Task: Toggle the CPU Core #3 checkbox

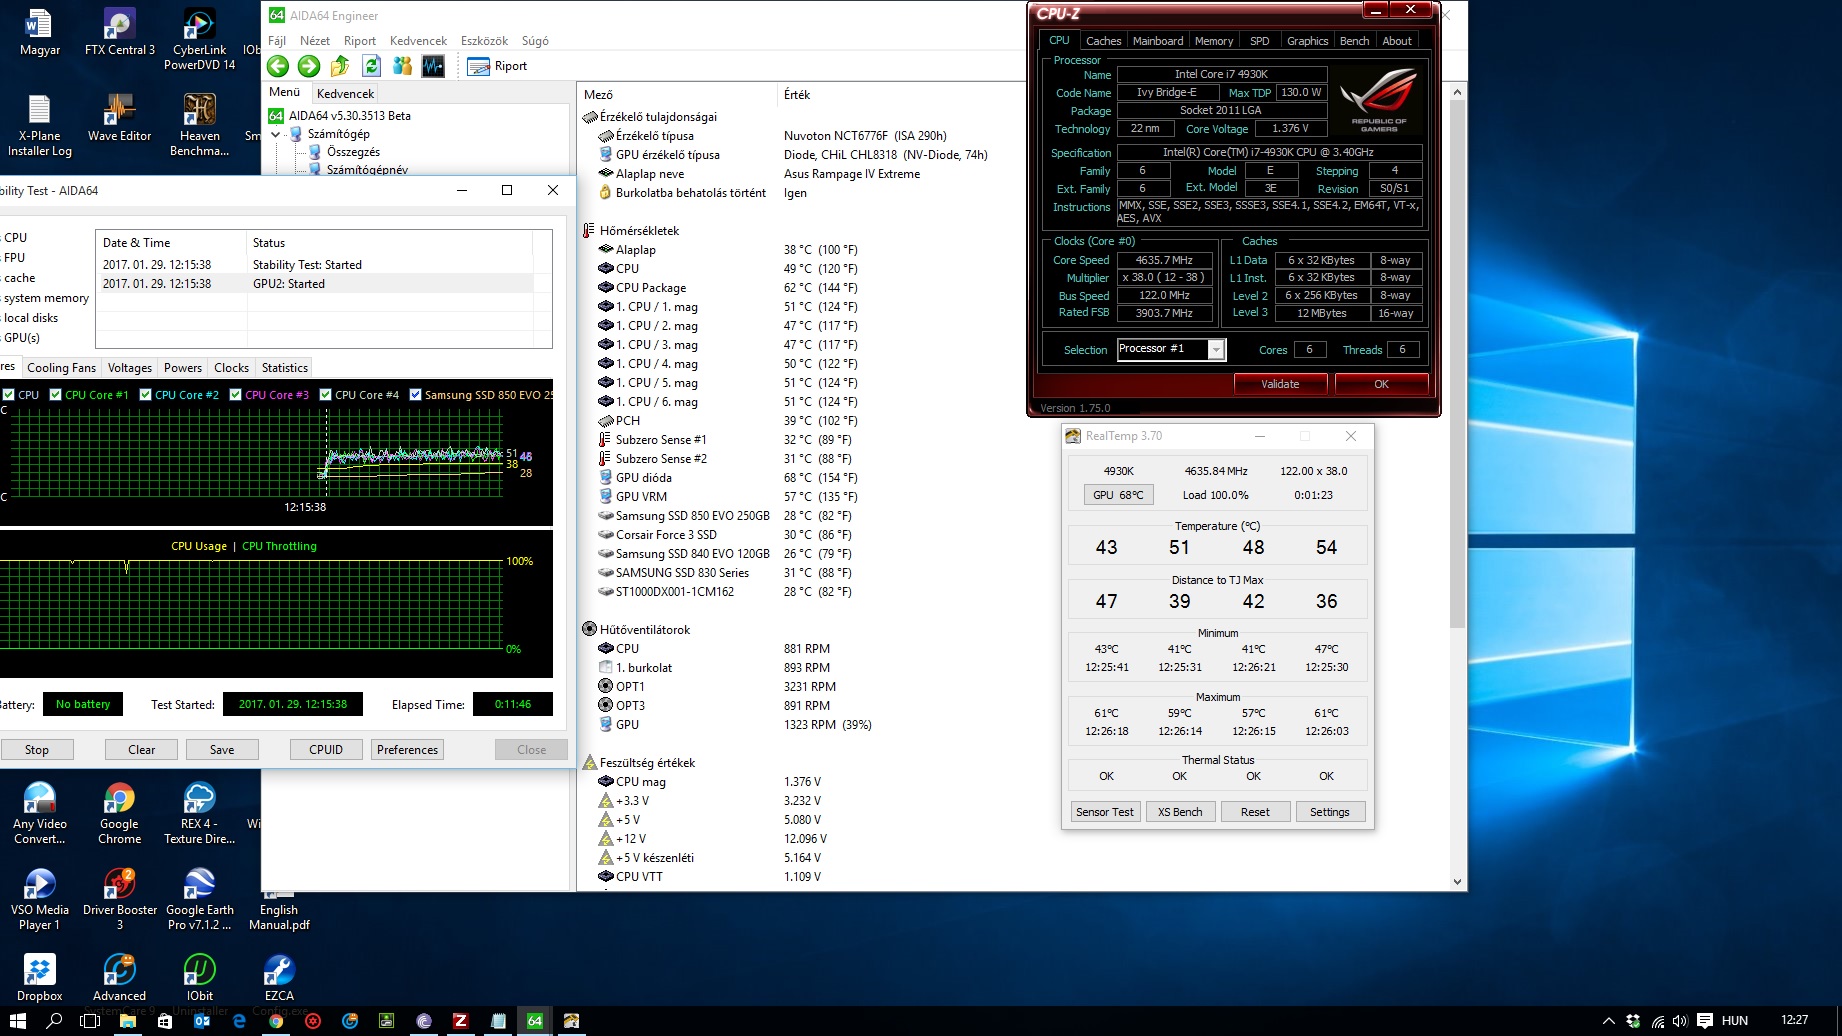Action: point(236,394)
